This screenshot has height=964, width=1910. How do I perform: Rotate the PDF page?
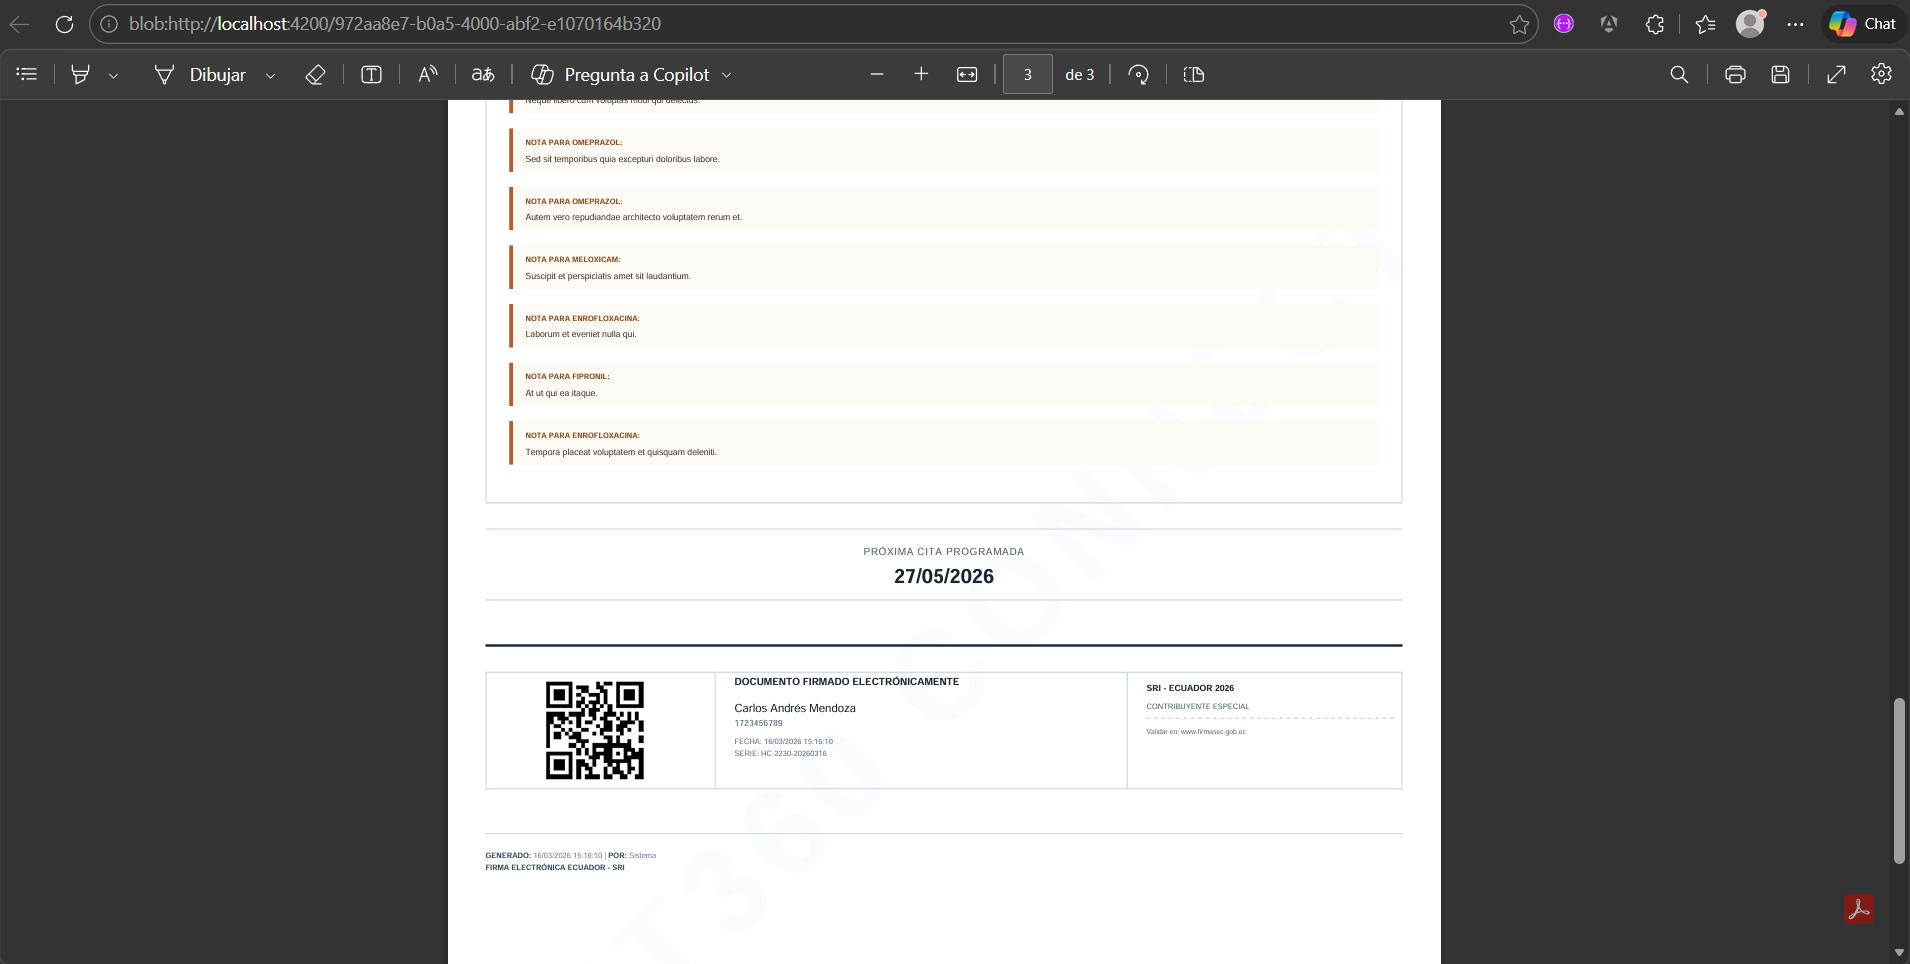coord(1138,74)
